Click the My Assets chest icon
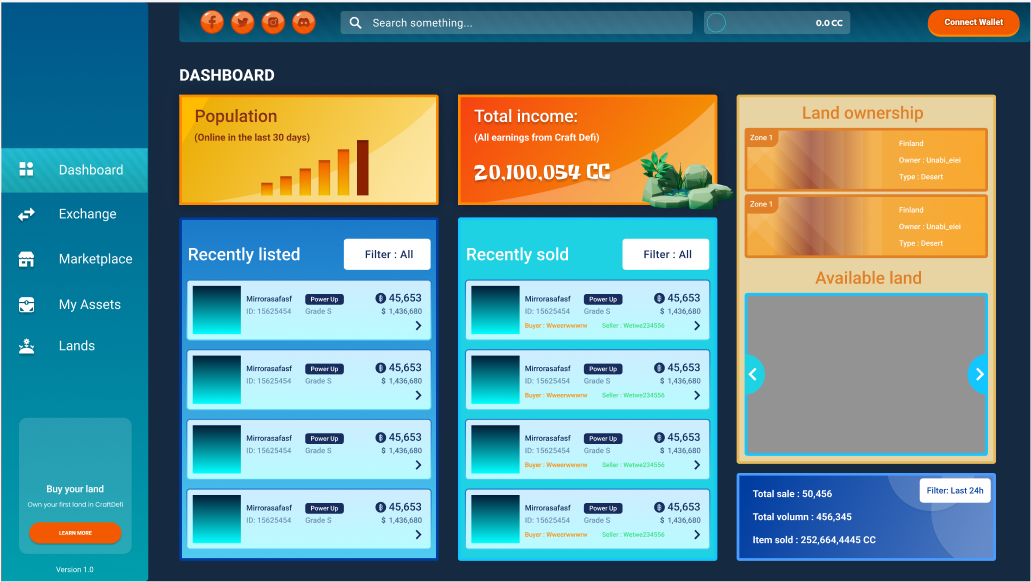This screenshot has width=1031, height=582. 27,305
